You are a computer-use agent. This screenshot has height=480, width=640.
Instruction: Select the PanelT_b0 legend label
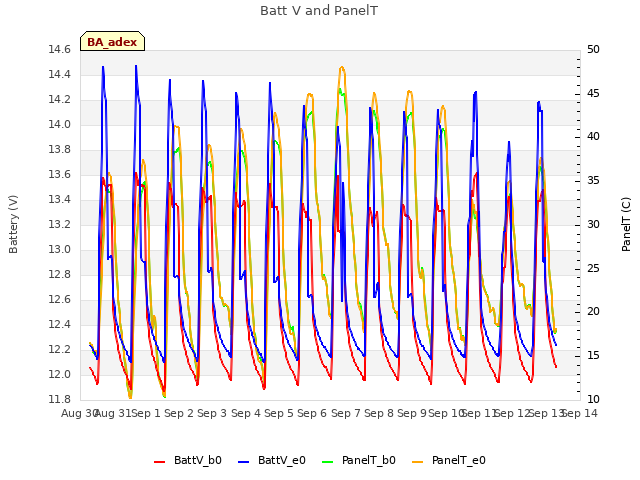[x=369, y=460]
